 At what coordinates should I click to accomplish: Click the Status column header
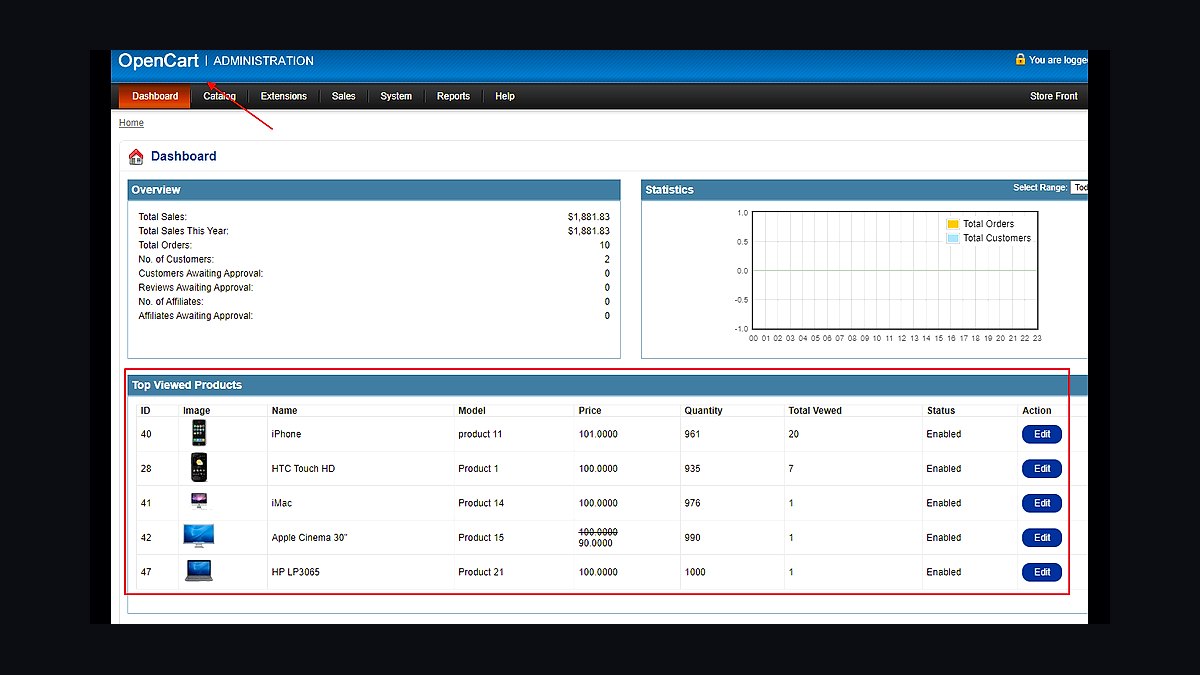[x=941, y=410]
